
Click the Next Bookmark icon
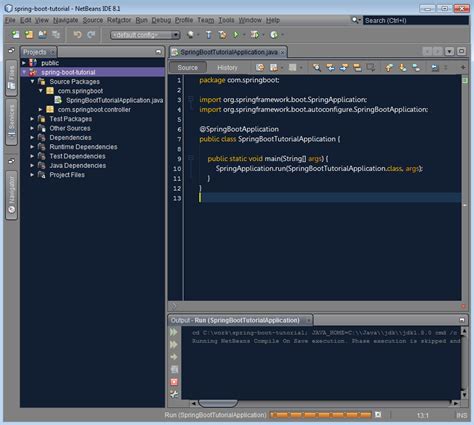click(x=402, y=67)
